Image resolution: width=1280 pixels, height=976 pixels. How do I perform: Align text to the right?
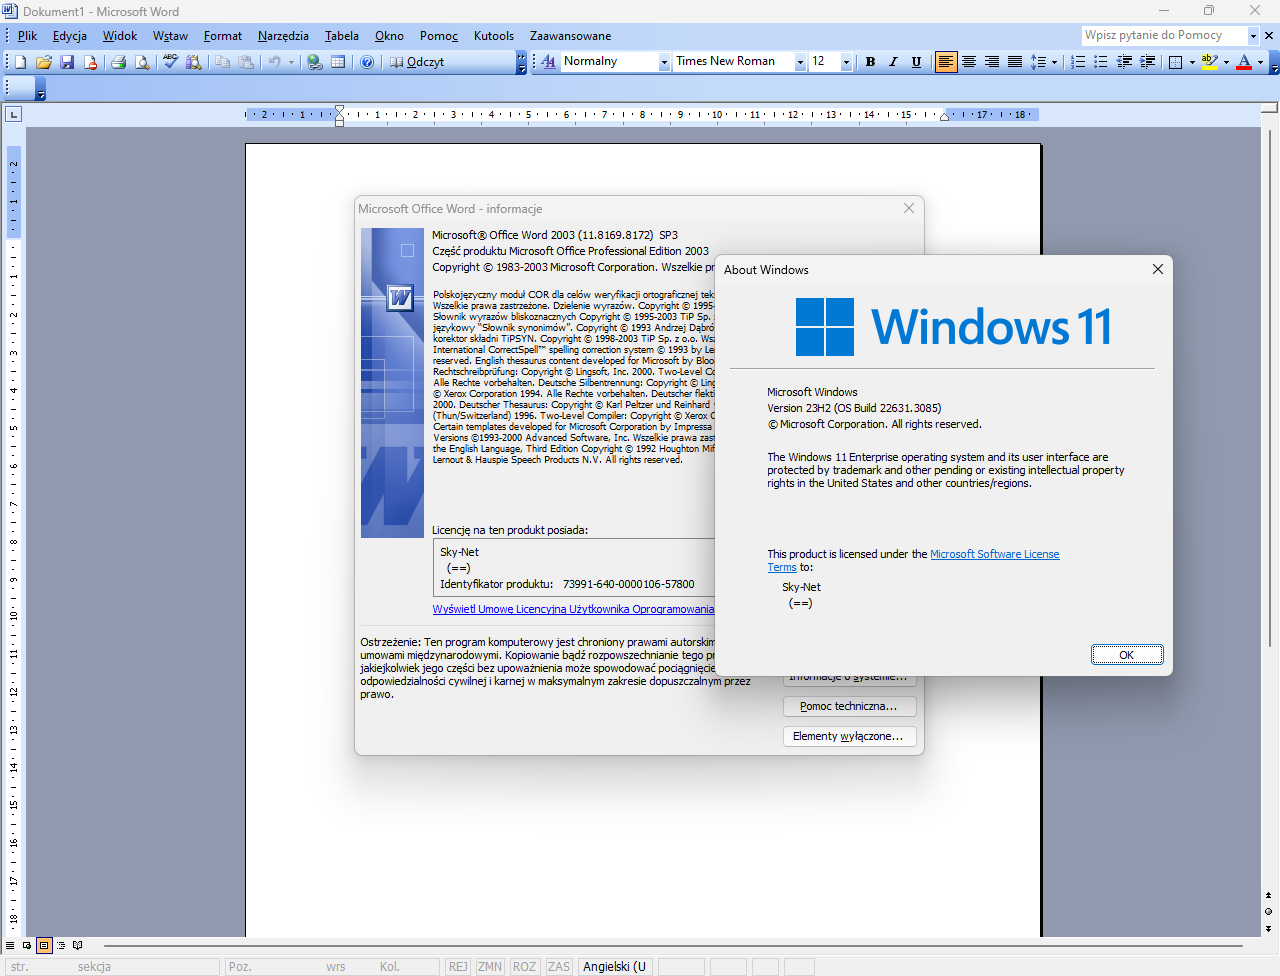click(992, 62)
